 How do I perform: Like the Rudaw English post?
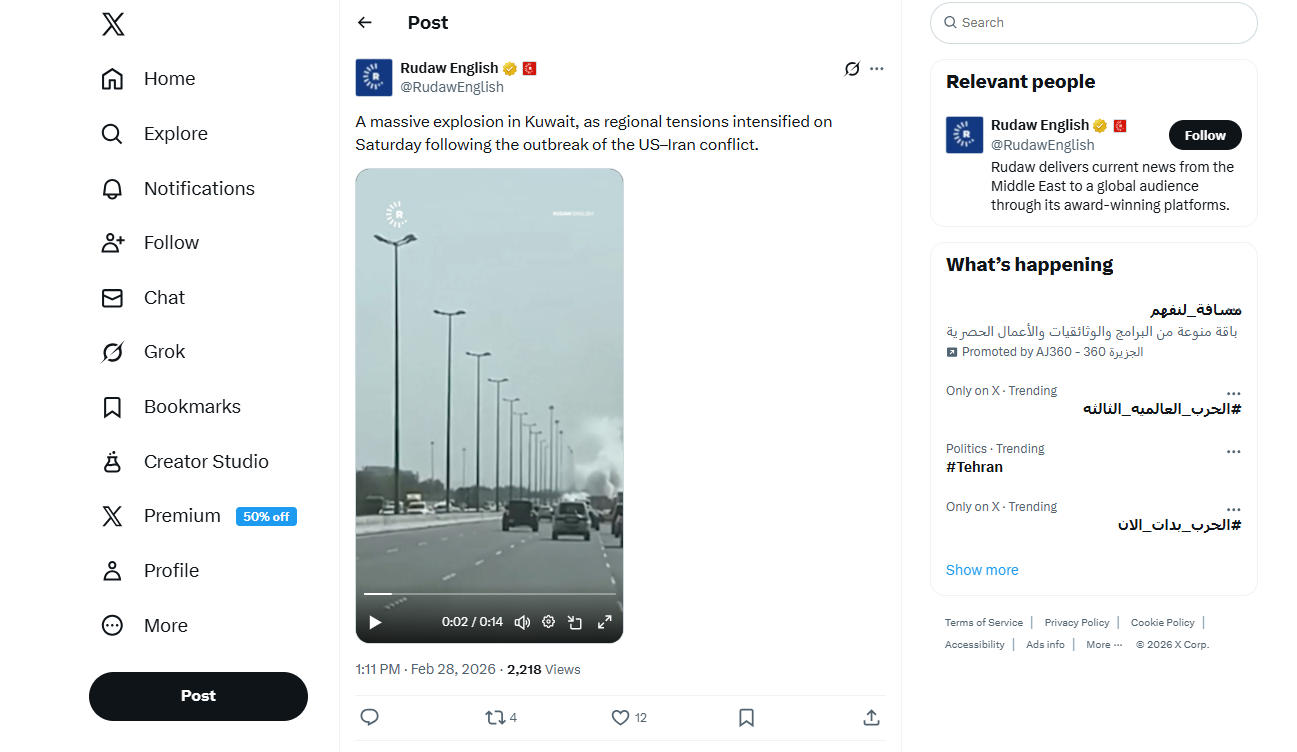[x=620, y=717]
